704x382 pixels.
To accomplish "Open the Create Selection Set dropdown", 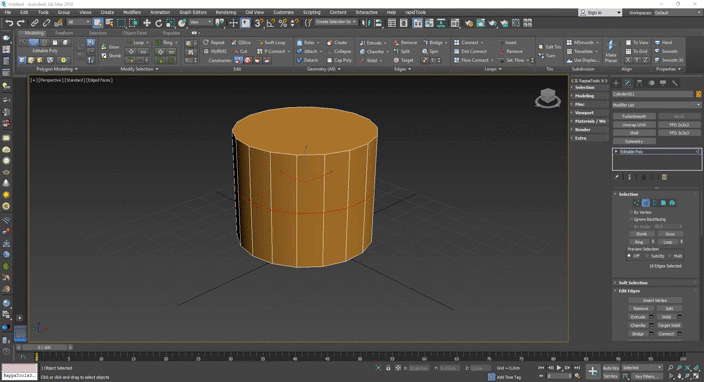I will pyautogui.click(x=336, y=22).
